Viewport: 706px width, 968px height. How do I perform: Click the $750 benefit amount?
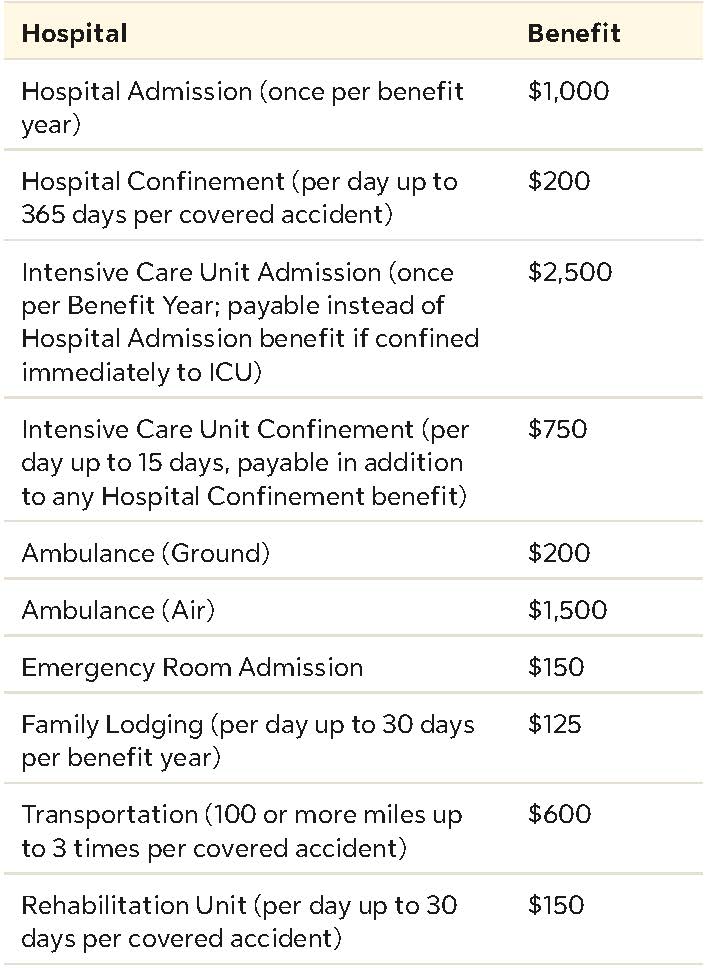pos(557,430)
